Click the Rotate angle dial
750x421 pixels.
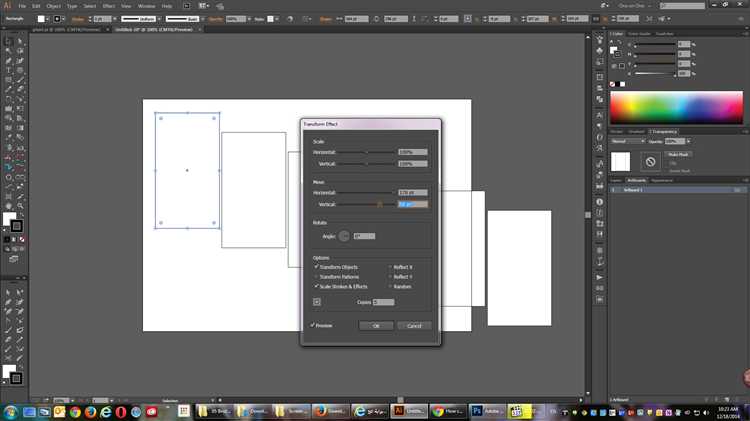coord(344,236)
